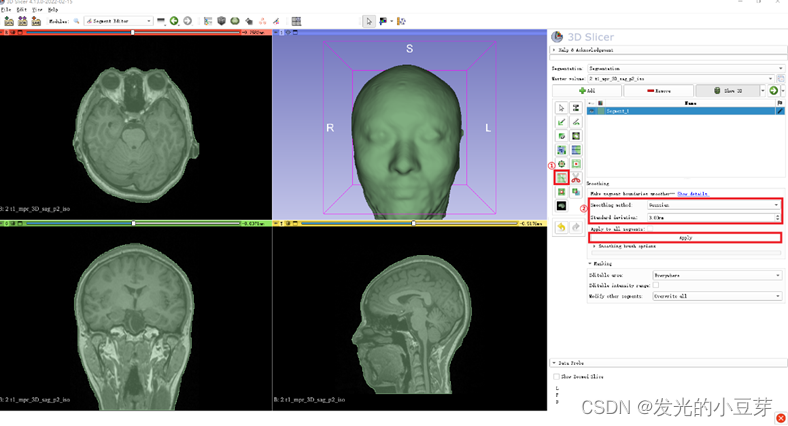788x426 pixels.
Task: Open the Segment Editor module selector dropdown
Action: pyautogui.click(x=118, y=21)
